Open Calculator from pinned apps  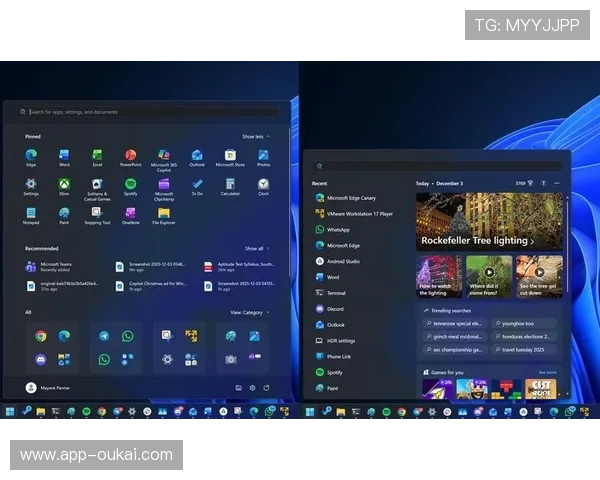tap(230, 185)
